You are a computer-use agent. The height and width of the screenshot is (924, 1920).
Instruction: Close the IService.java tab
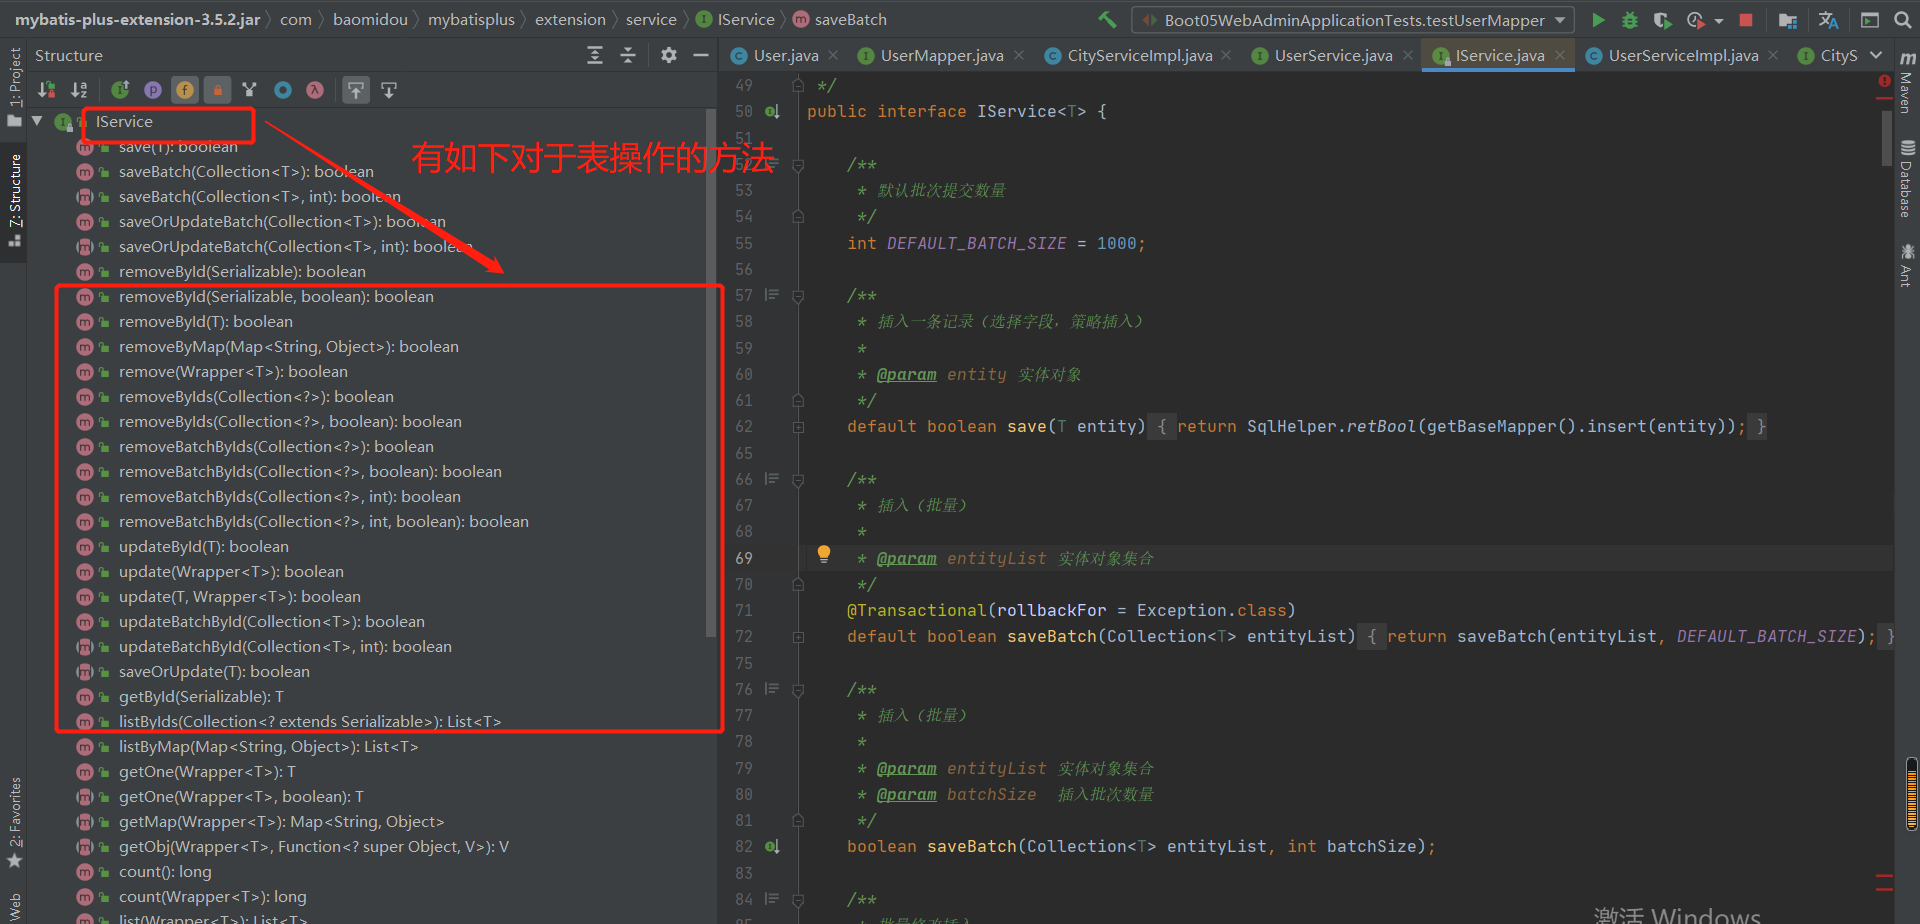1560,55
